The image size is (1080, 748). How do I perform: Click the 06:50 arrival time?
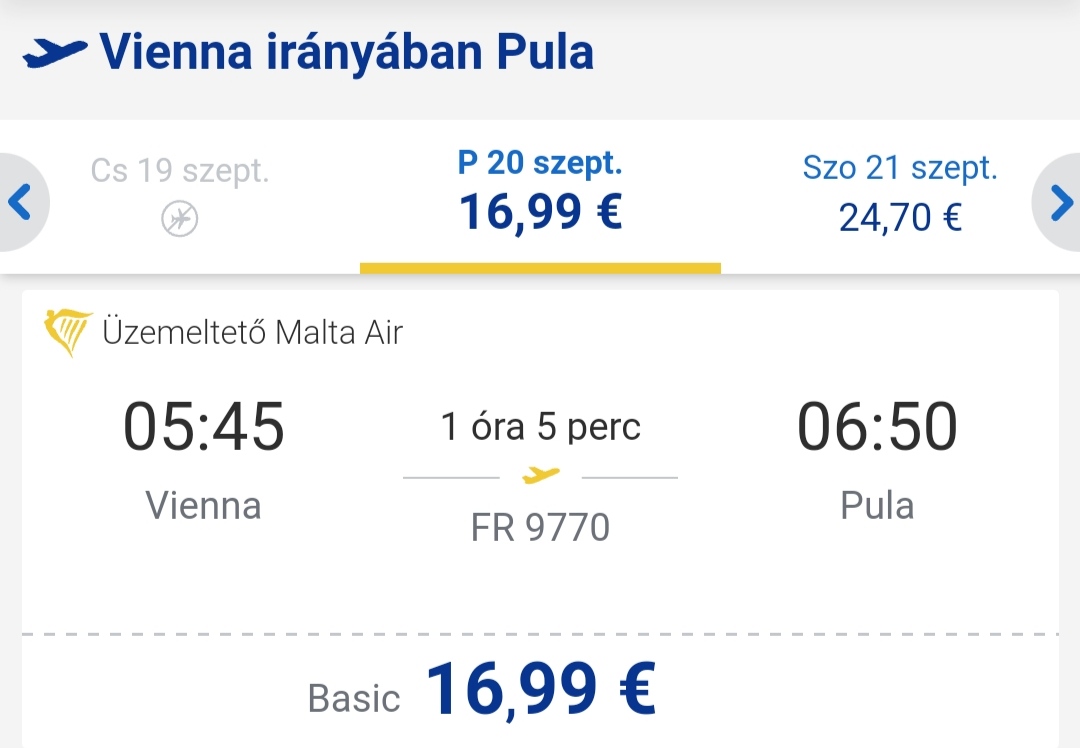pyautogui.click(x=877, y=426)
